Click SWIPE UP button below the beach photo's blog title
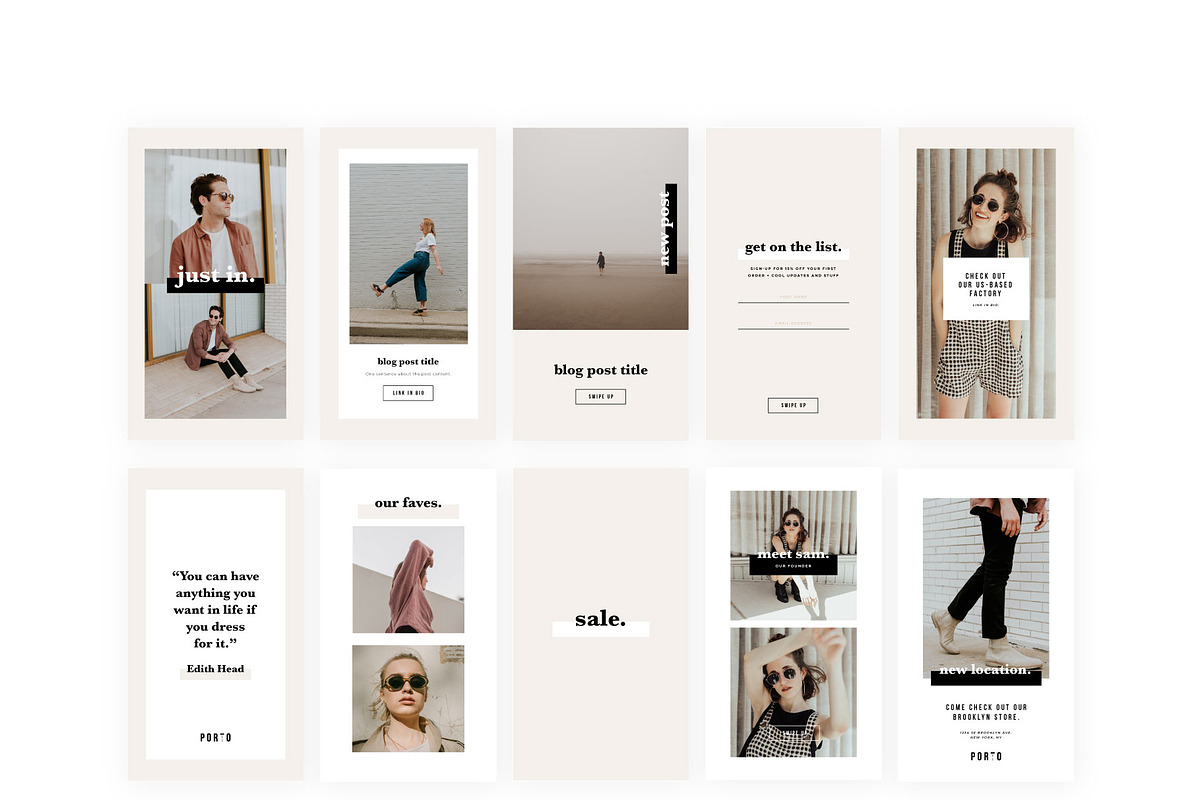This screenshot has width=1200, height=800. (600, 397)
